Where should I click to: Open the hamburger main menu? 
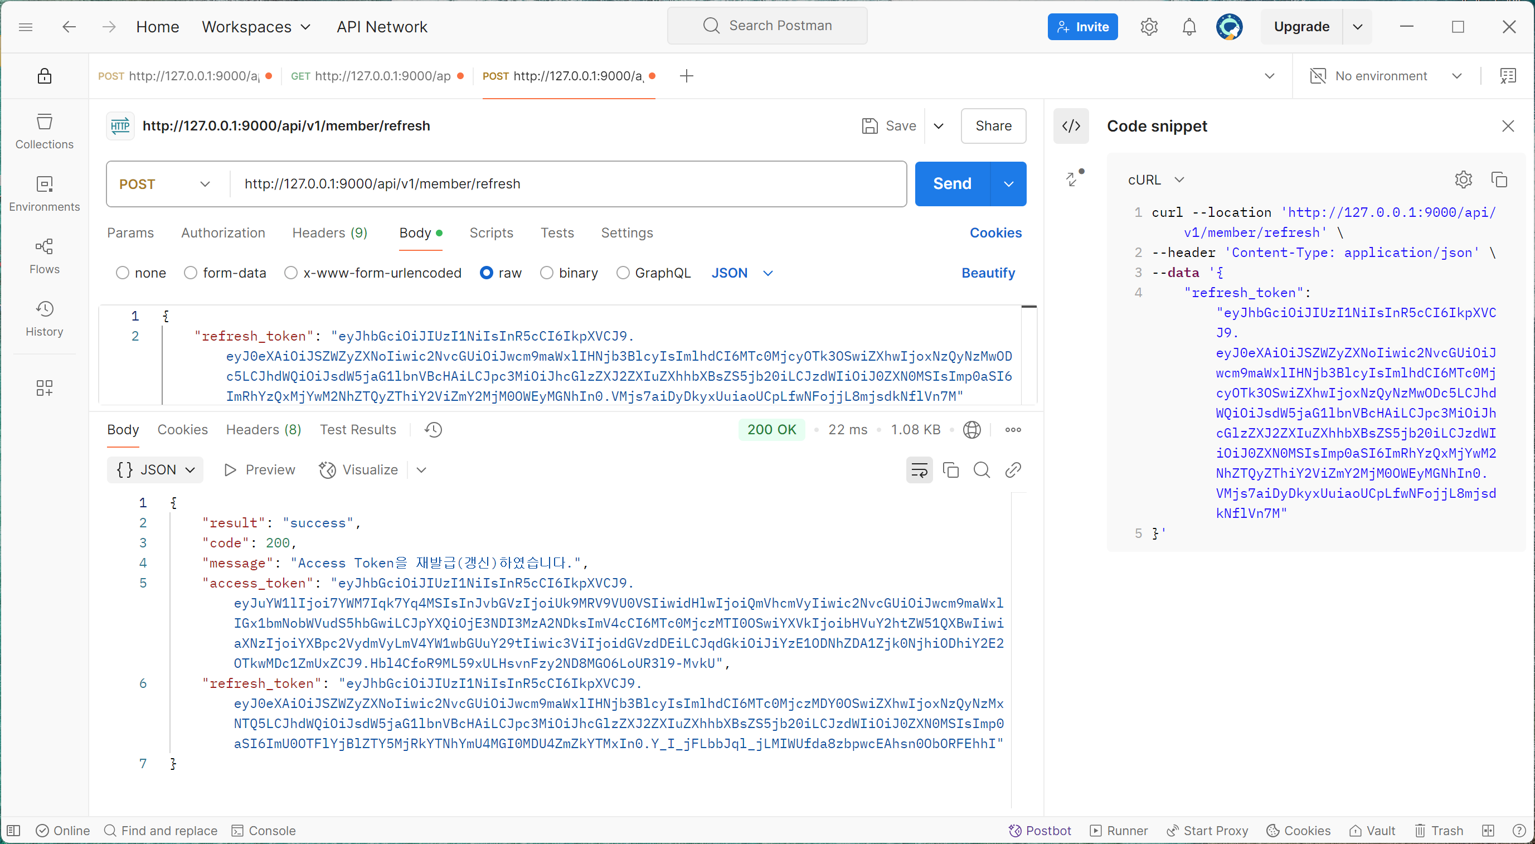coord(26,27)
